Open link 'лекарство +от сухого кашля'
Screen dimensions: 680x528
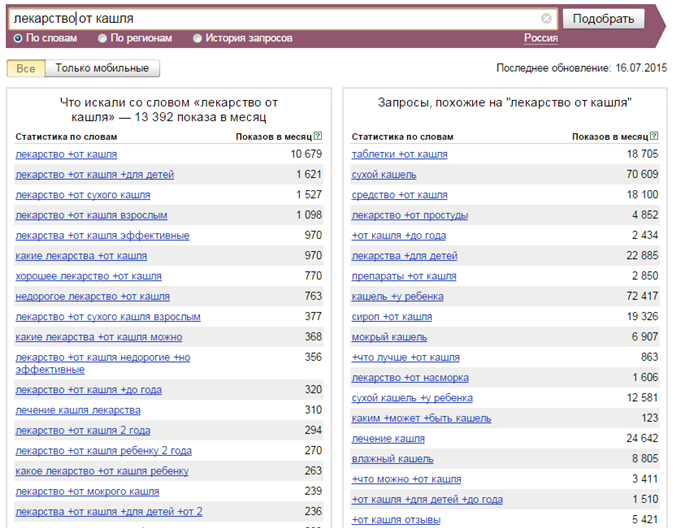(83, 195)
